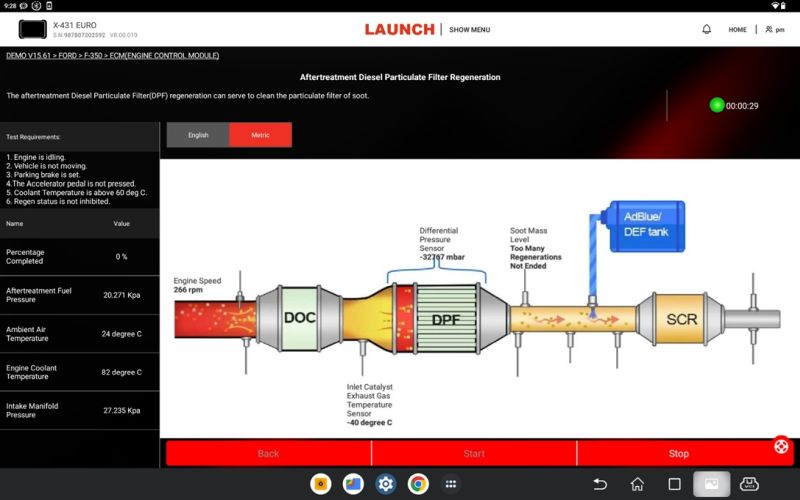Click the user profile icon labeled pm
Viewport: 800px width, 500px height.
coord(775,30)
